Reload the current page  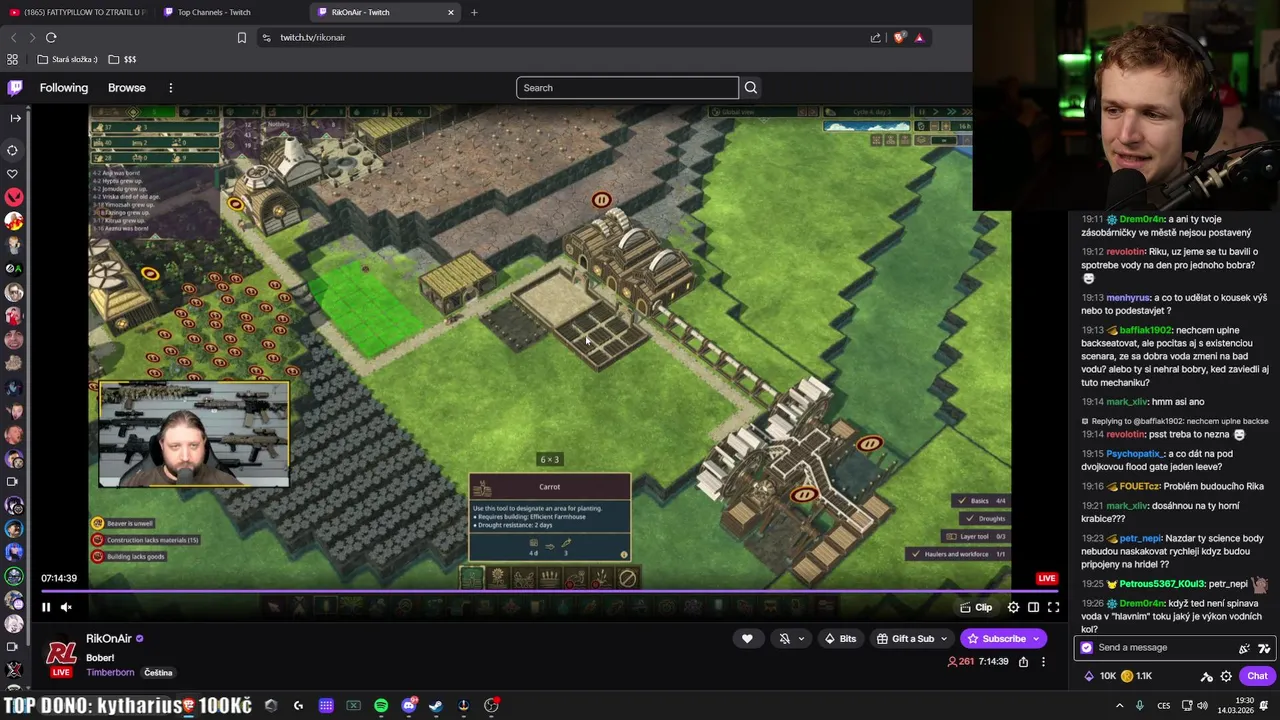coord(51,37)
